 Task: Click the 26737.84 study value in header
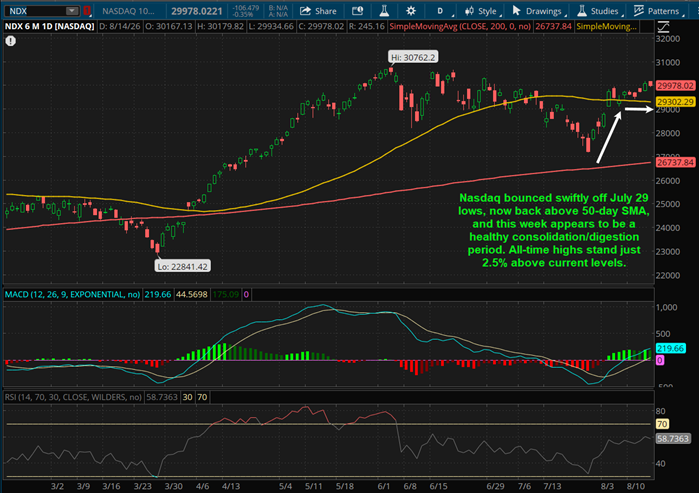coord(553,27)
